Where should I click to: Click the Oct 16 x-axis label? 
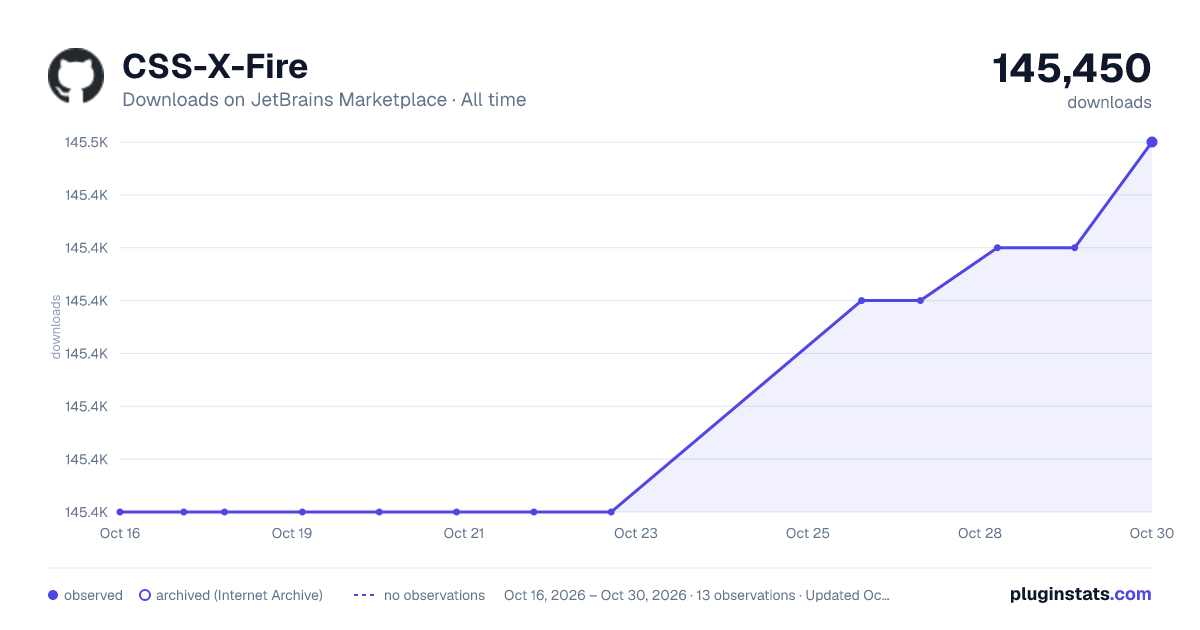120,533
